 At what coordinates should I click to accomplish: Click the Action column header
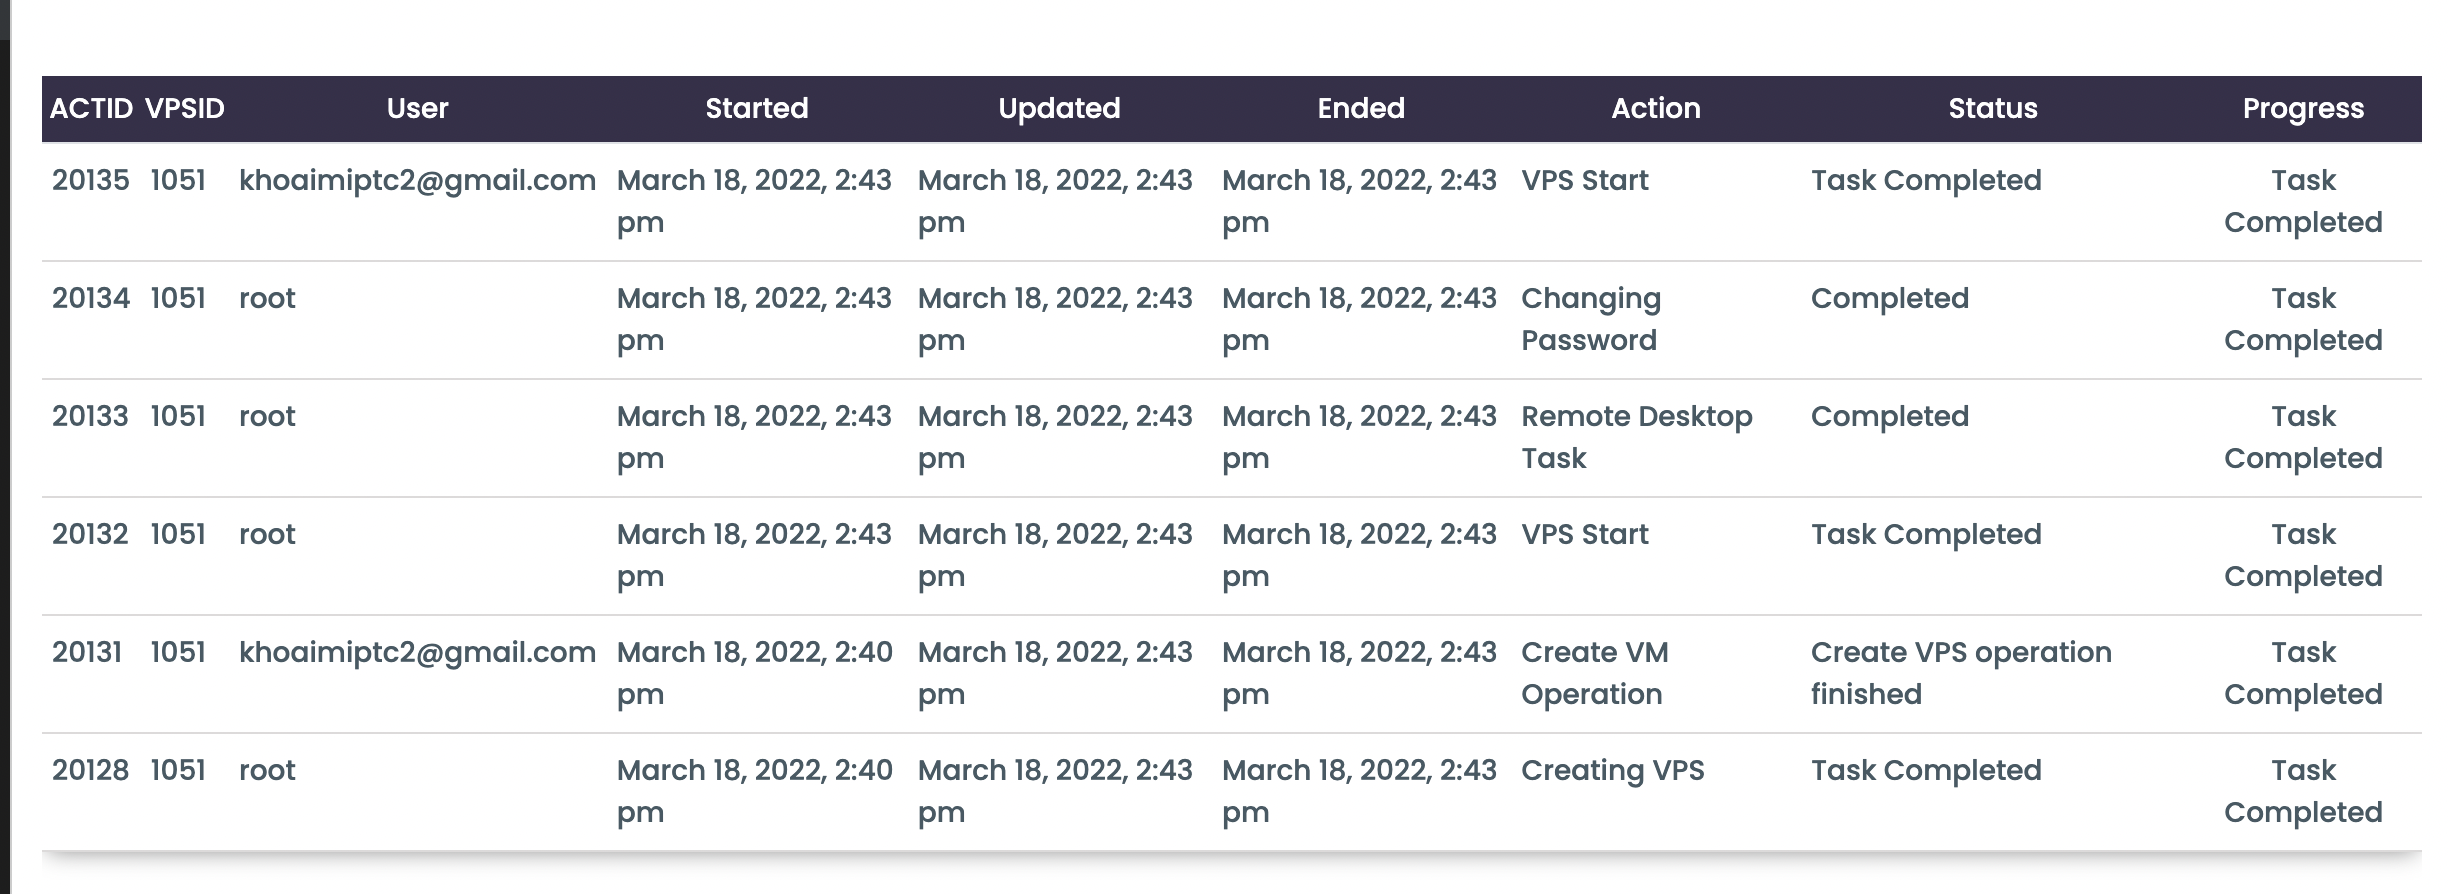(x=1655, y=108)
